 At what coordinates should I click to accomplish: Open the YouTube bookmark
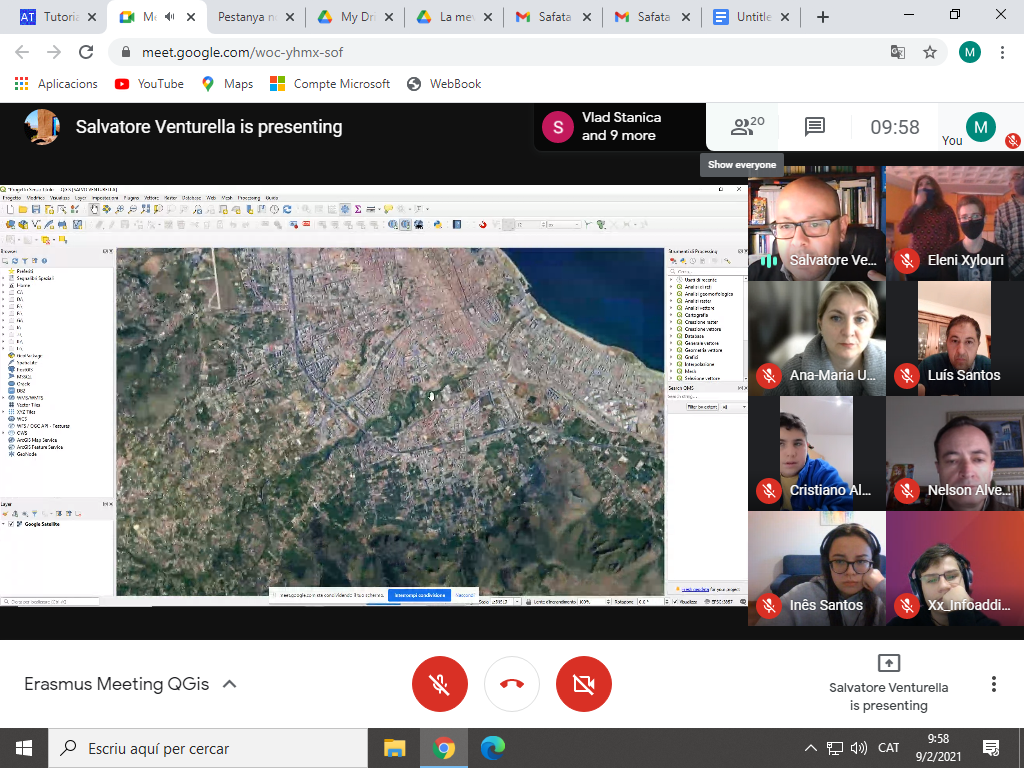point(149,84)
